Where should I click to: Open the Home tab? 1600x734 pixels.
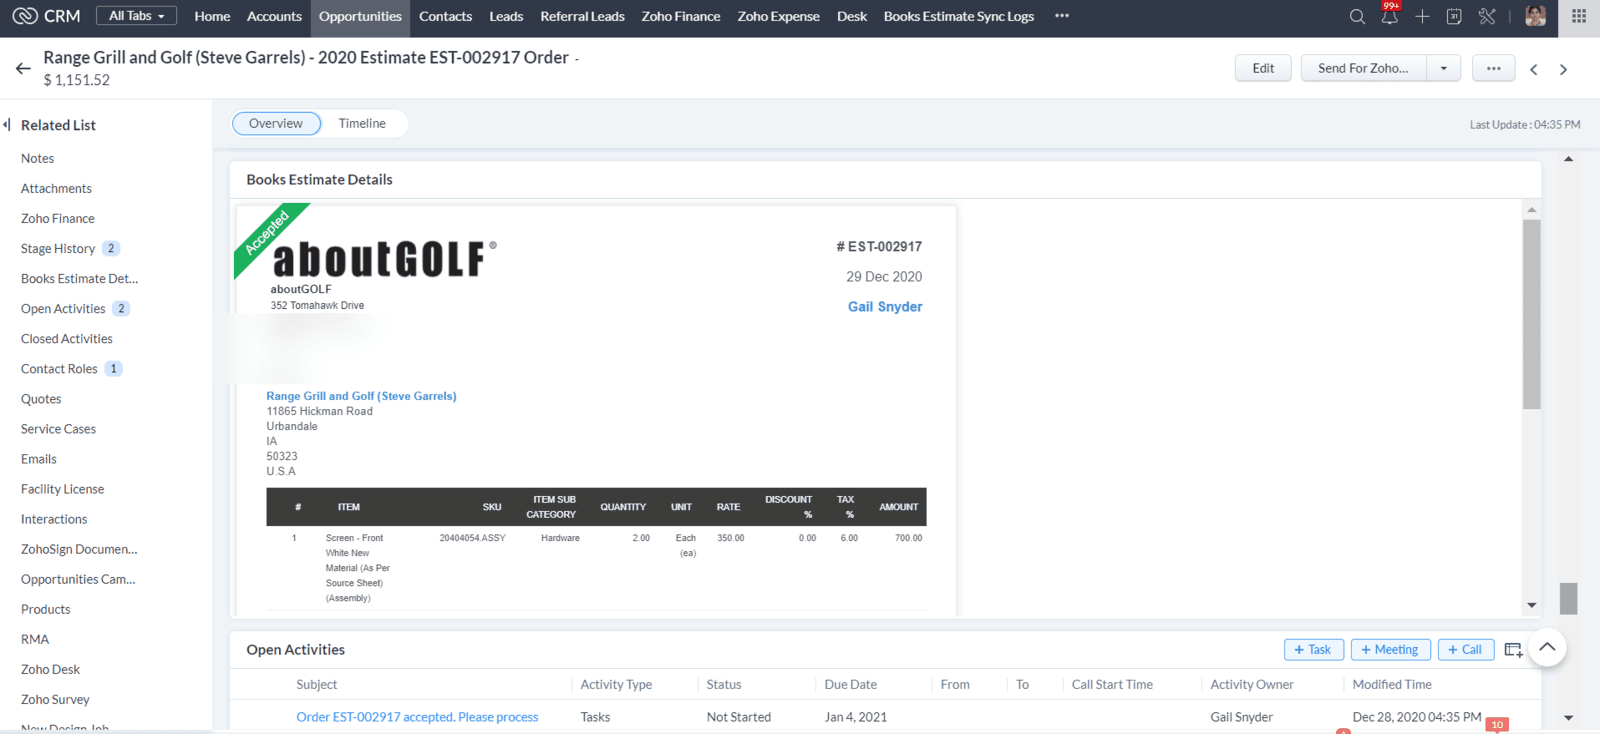(212, 16)
